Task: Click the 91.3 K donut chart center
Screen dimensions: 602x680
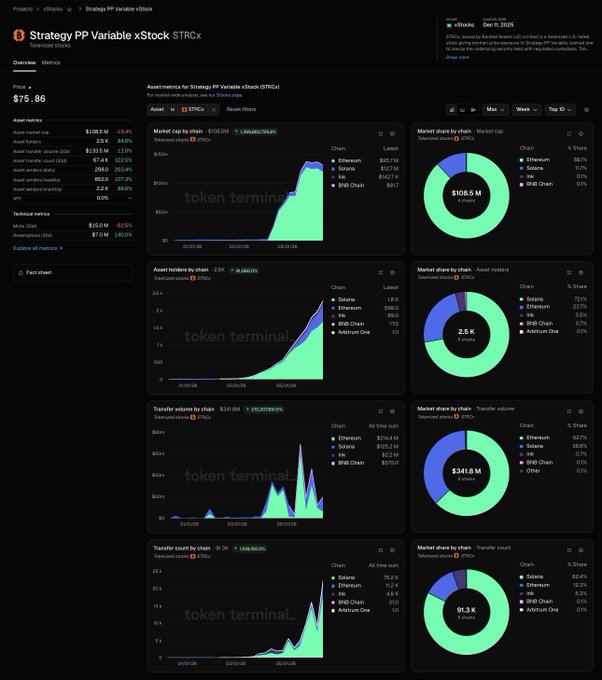Action: coord(466,612)
